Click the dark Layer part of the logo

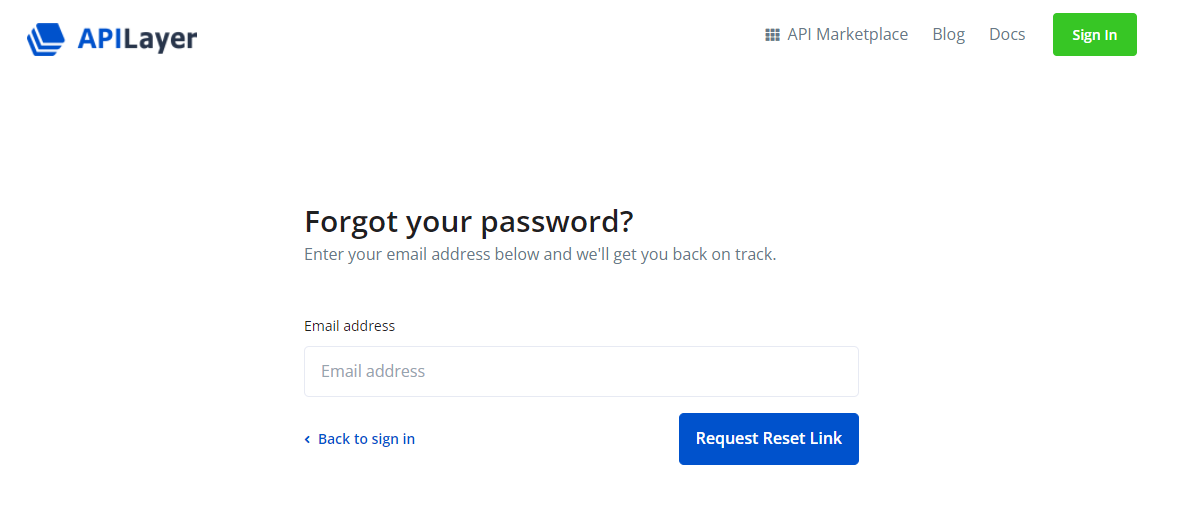click(160, 39)
